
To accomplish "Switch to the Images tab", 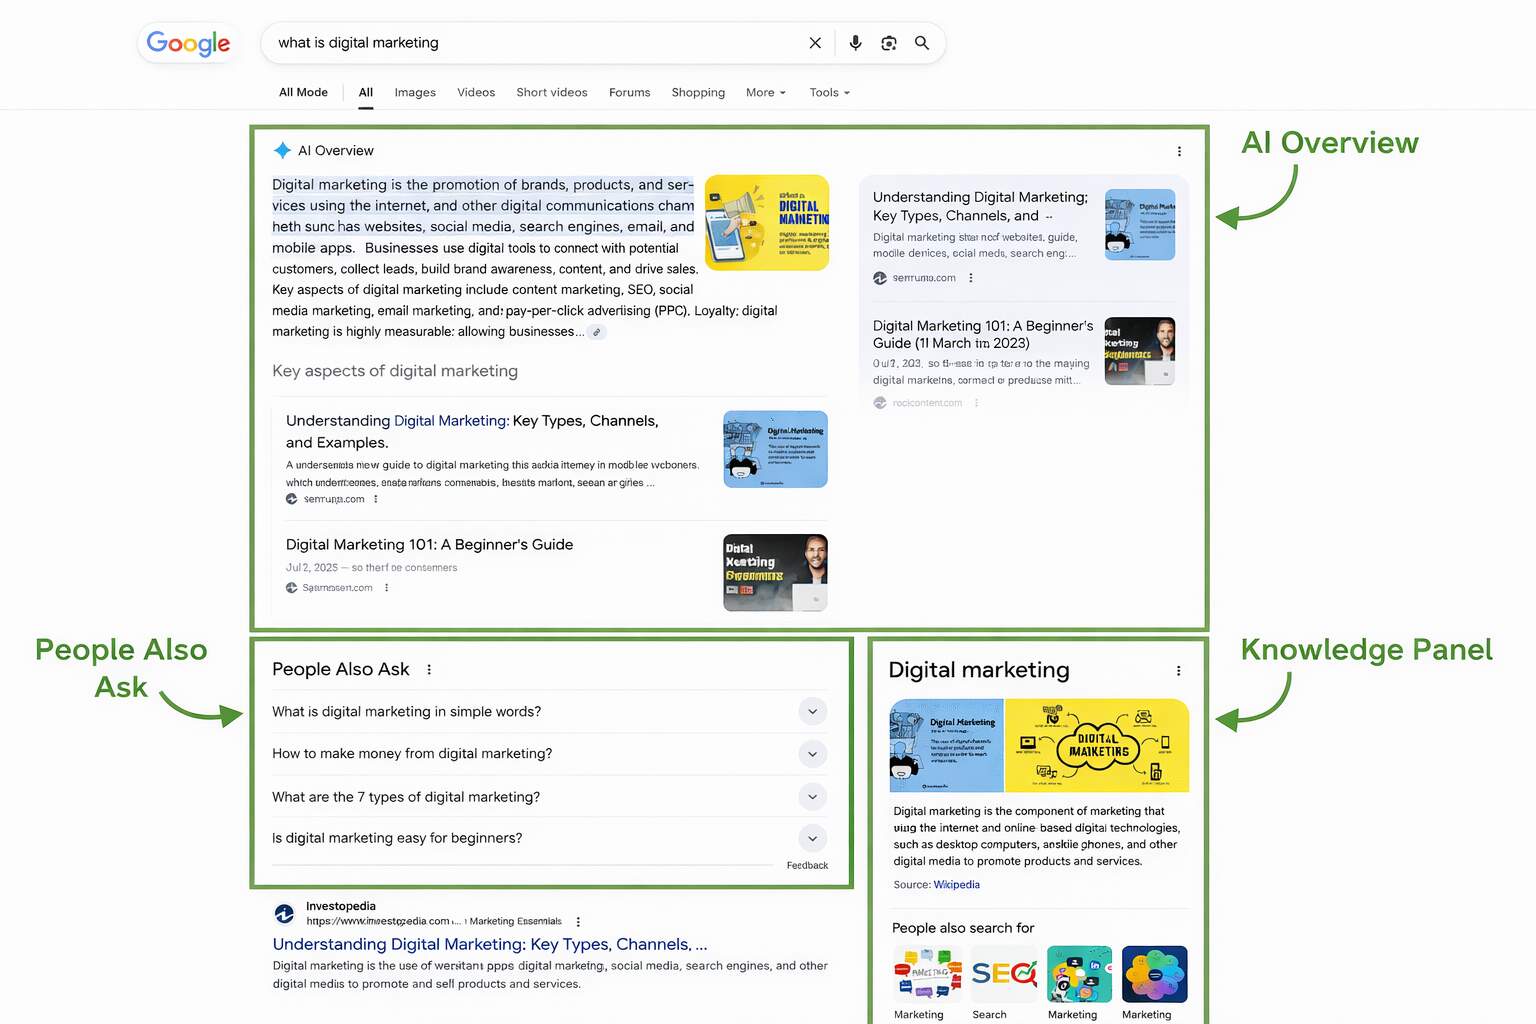I will point(414,92).
